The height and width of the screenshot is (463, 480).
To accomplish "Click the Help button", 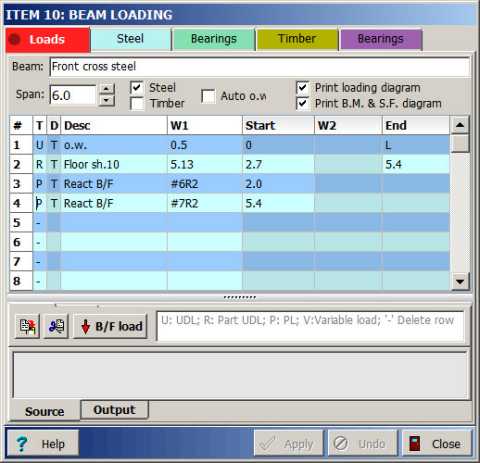I will click(42, 444).
